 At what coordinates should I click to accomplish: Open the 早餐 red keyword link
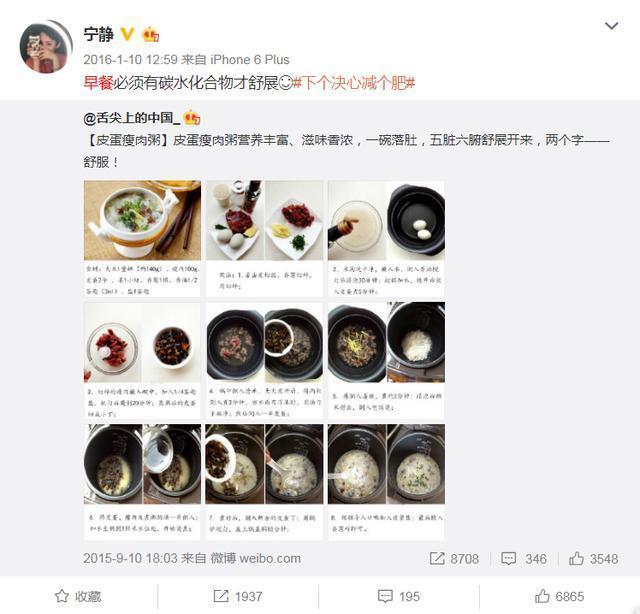coord(98,83)
